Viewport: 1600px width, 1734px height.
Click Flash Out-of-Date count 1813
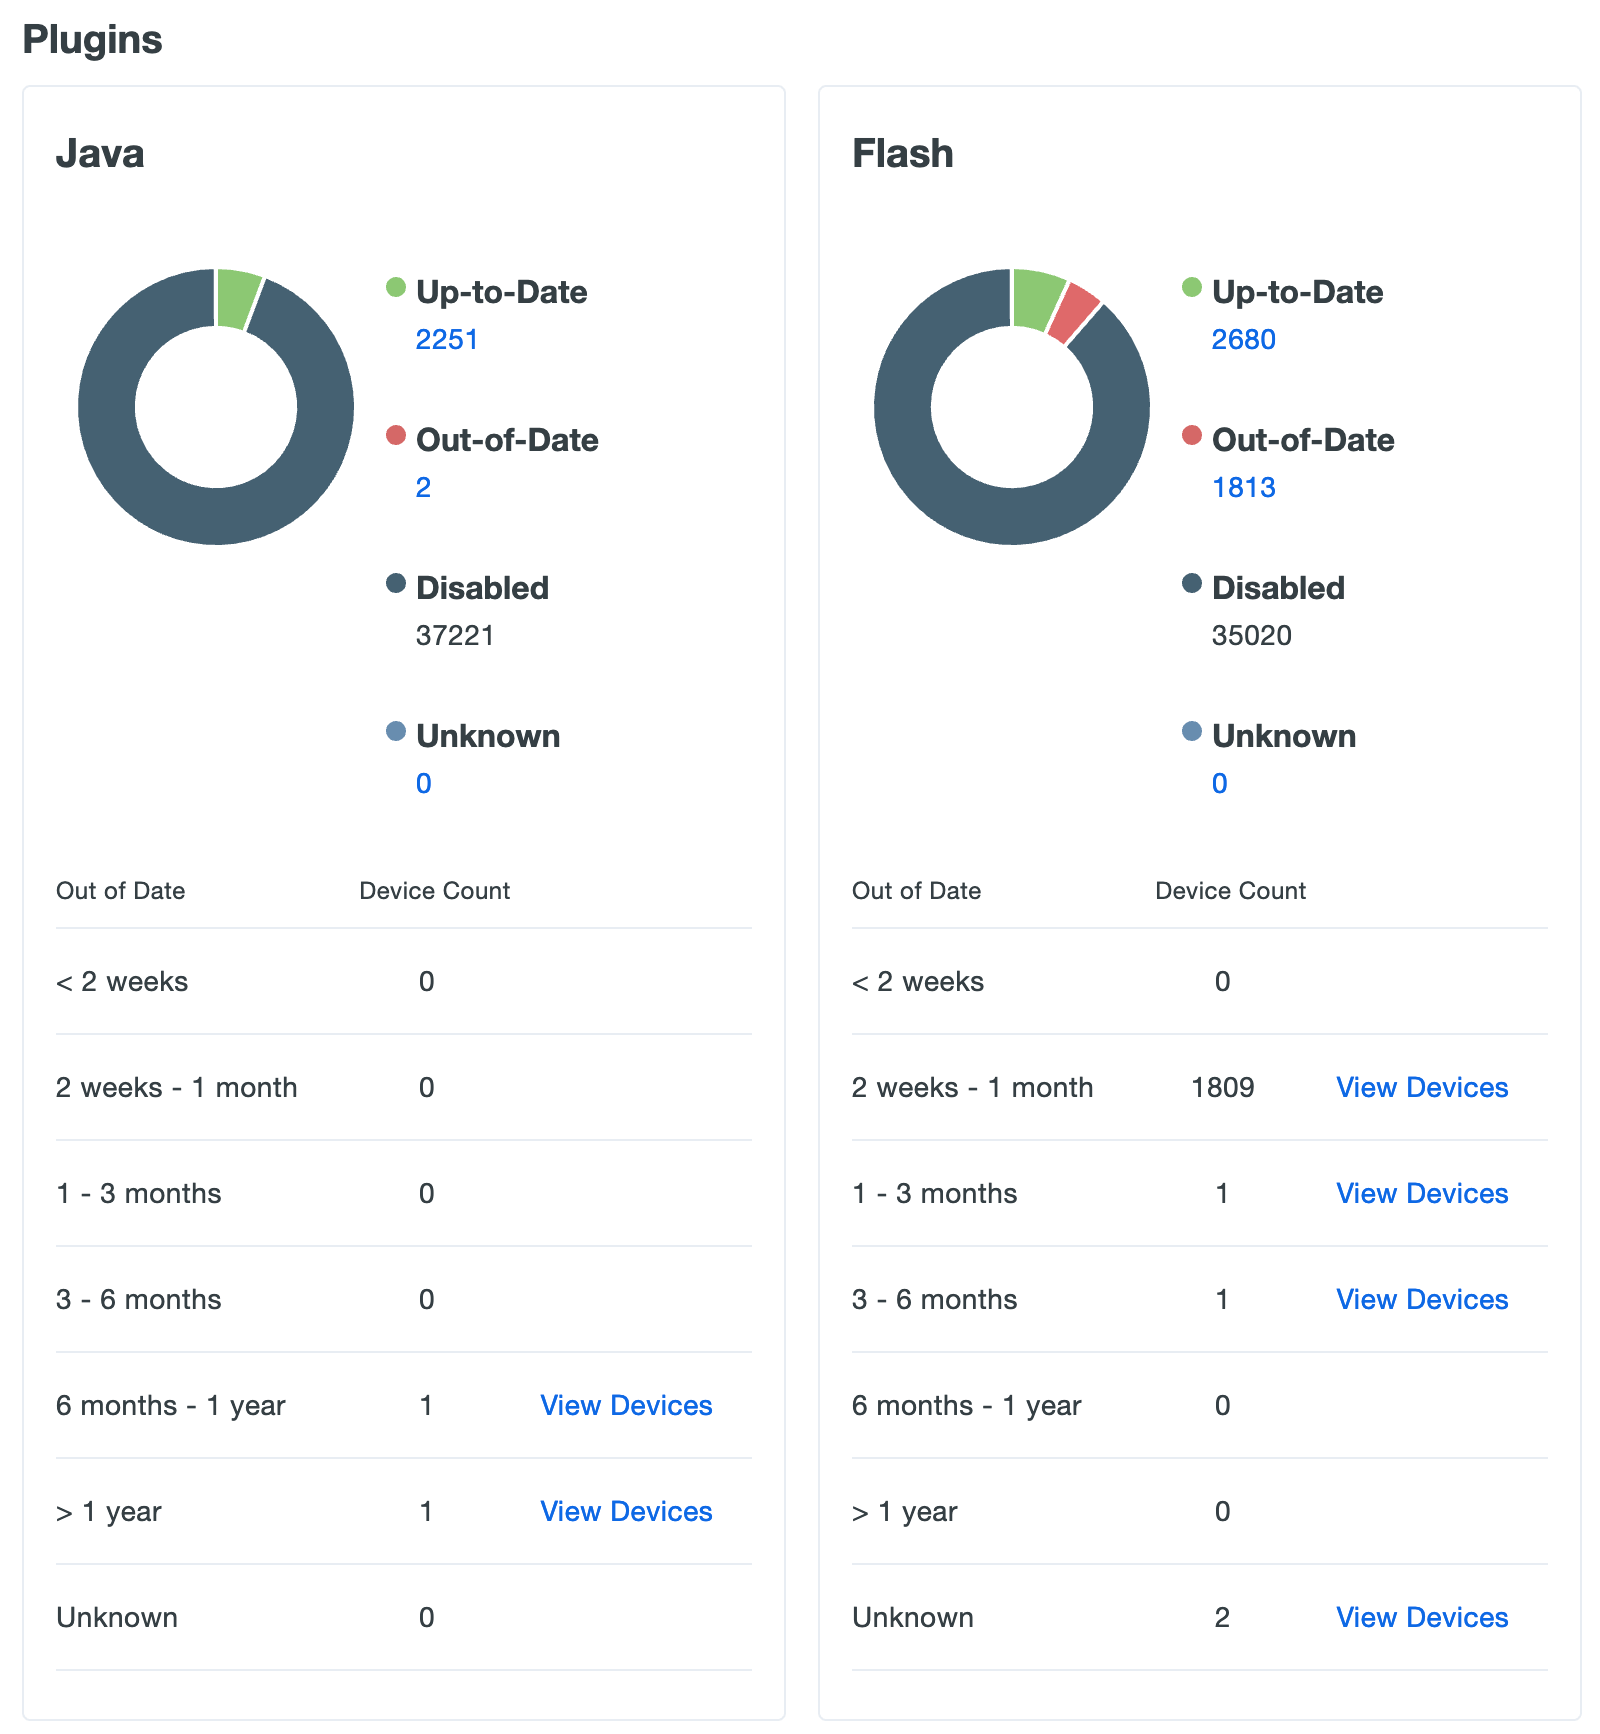[1243, 488]
